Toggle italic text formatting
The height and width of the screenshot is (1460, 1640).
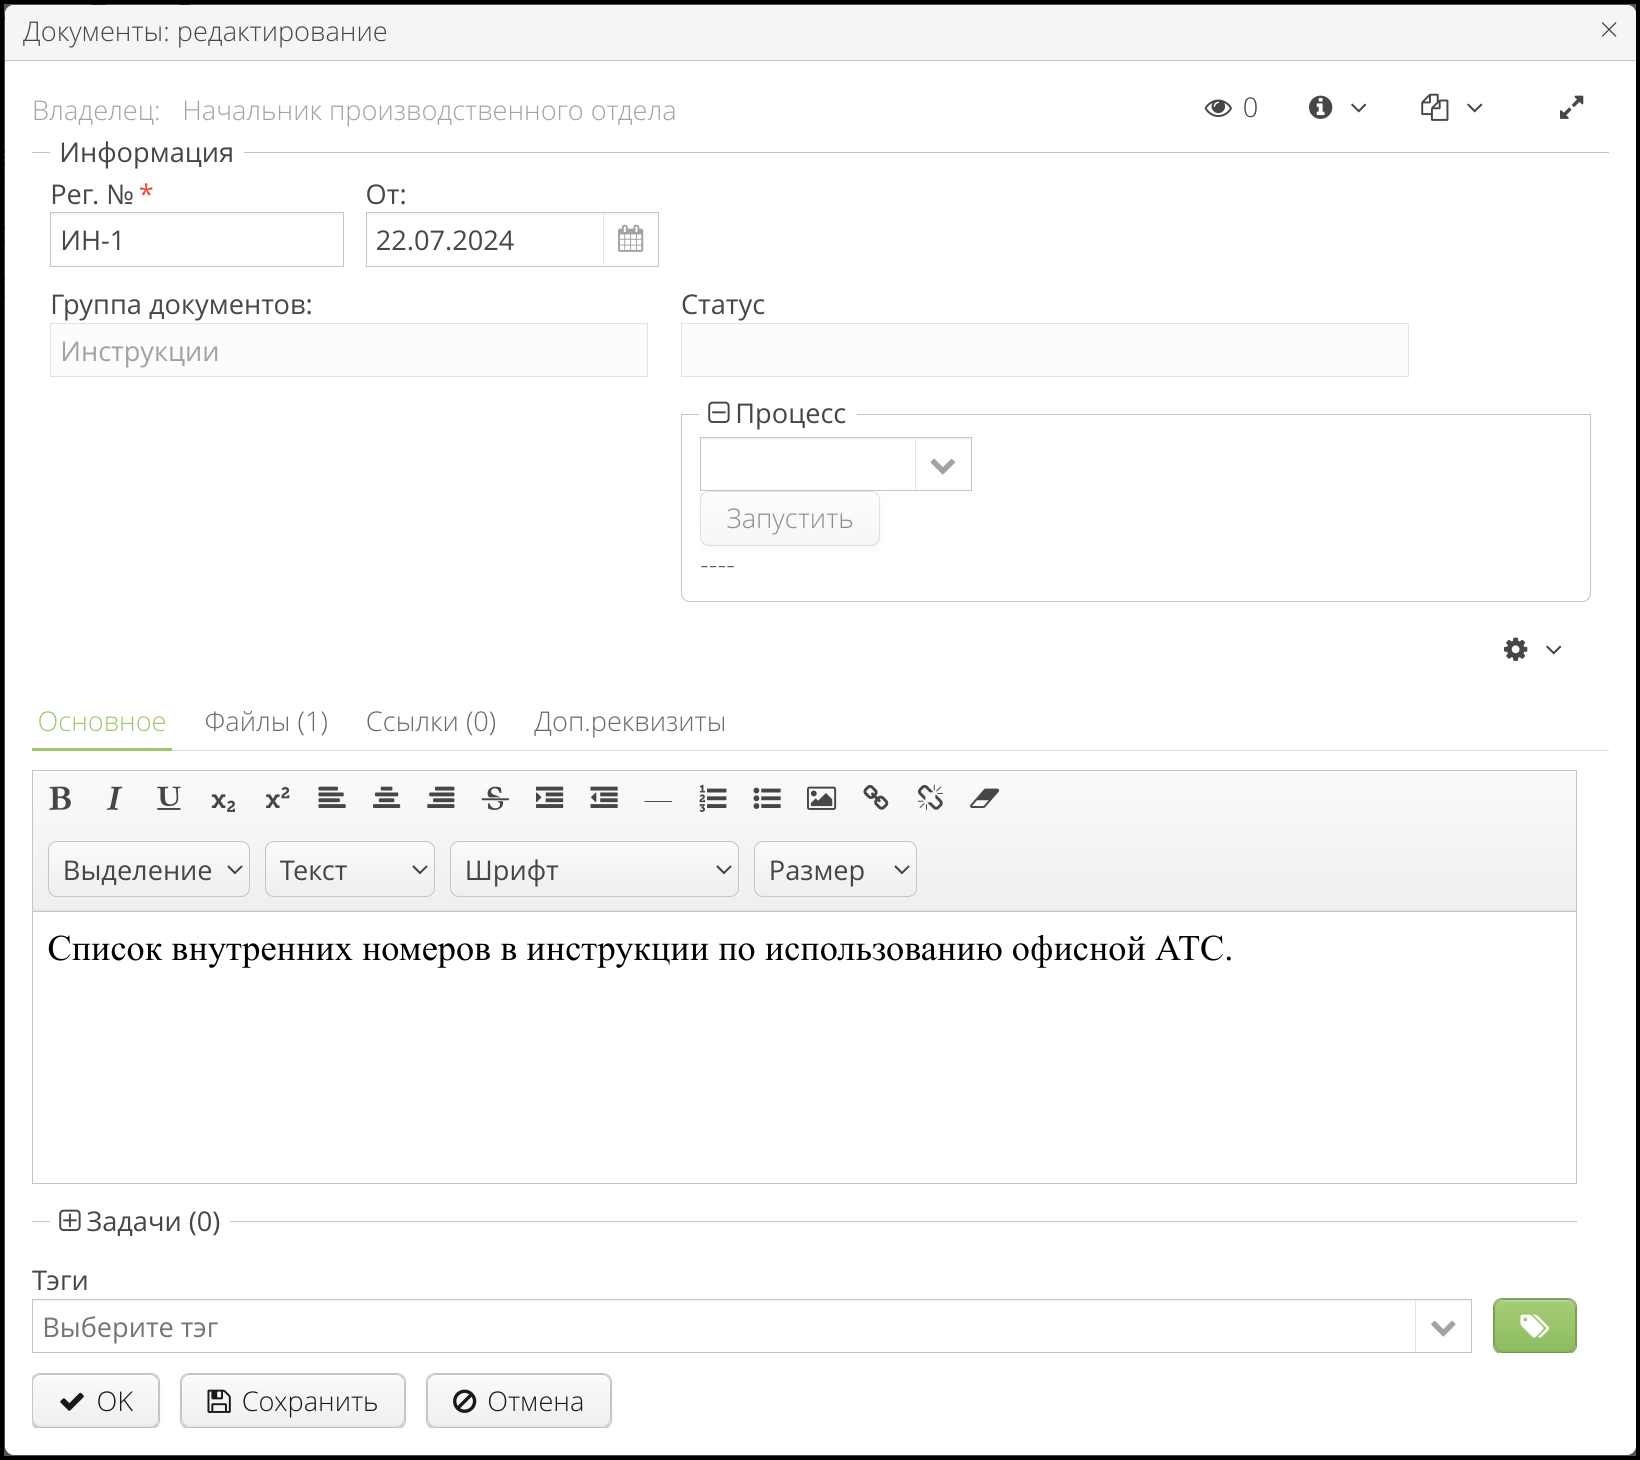[x=114, y=798]
